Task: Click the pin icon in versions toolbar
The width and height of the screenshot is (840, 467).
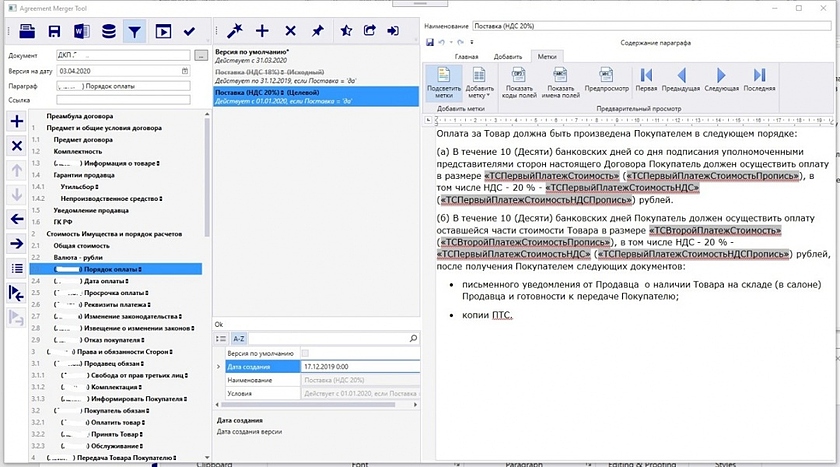Action: pos(317,31)
